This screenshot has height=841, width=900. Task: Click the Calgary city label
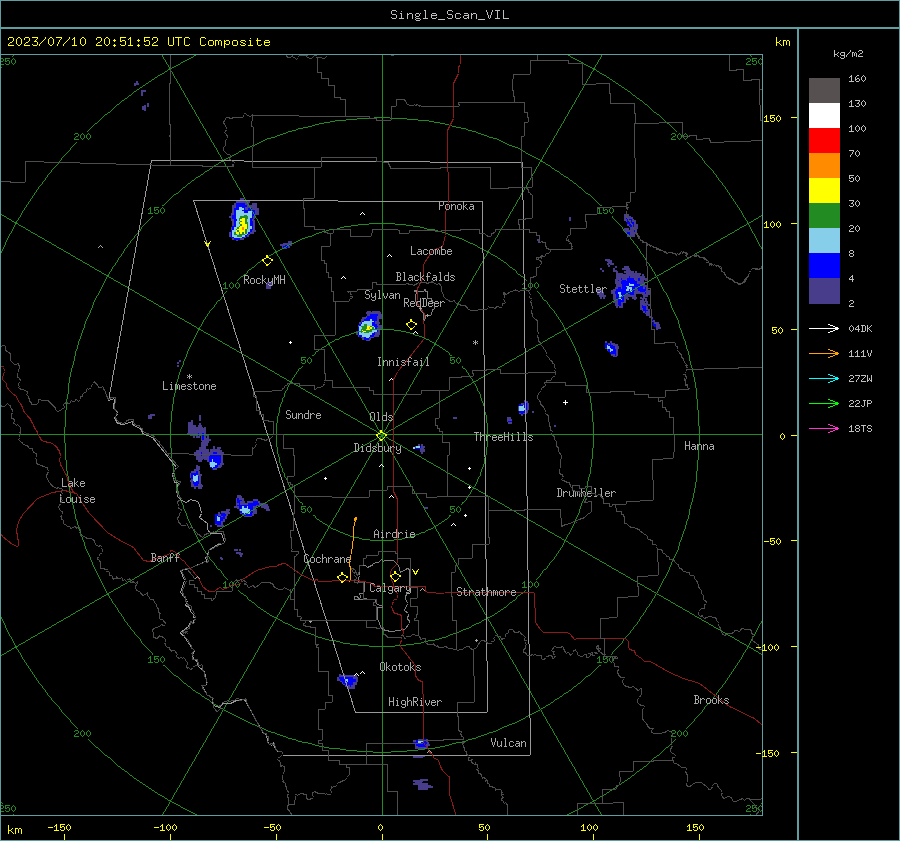(x=390, y=588)
